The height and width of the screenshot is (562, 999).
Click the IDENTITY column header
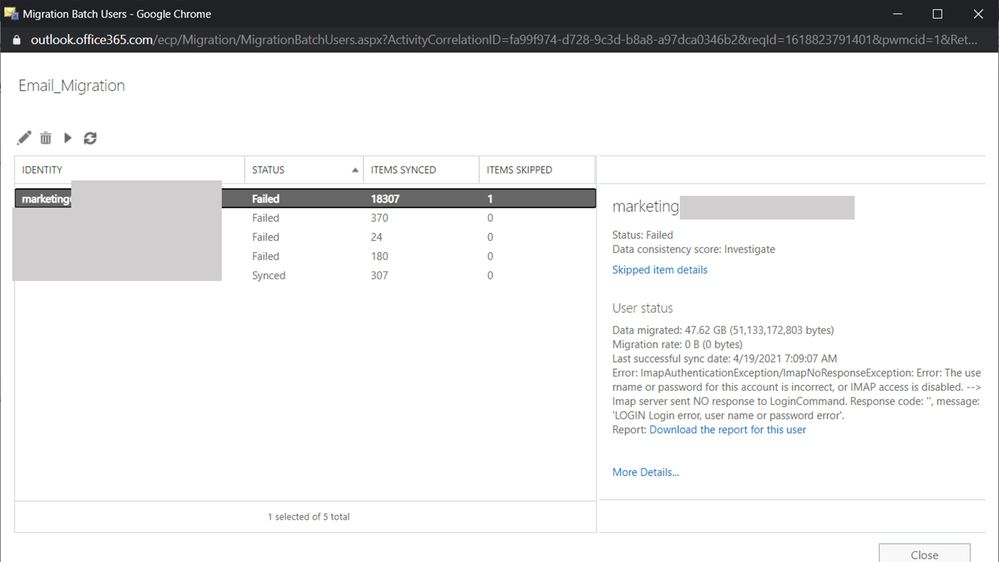(130, 169)
